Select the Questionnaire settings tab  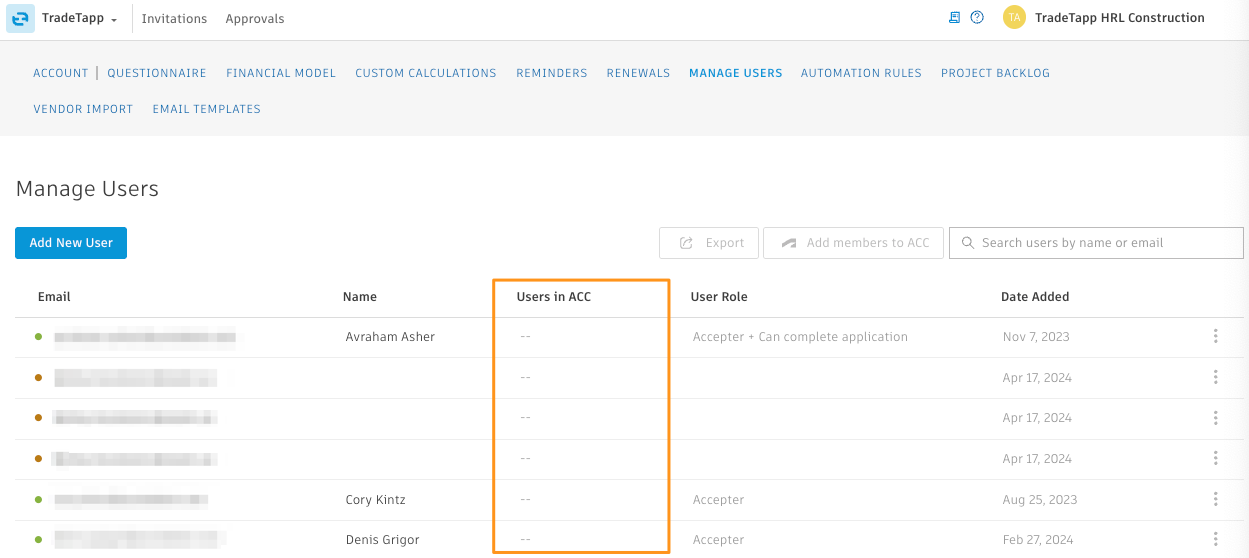click(x=157, y=73)
